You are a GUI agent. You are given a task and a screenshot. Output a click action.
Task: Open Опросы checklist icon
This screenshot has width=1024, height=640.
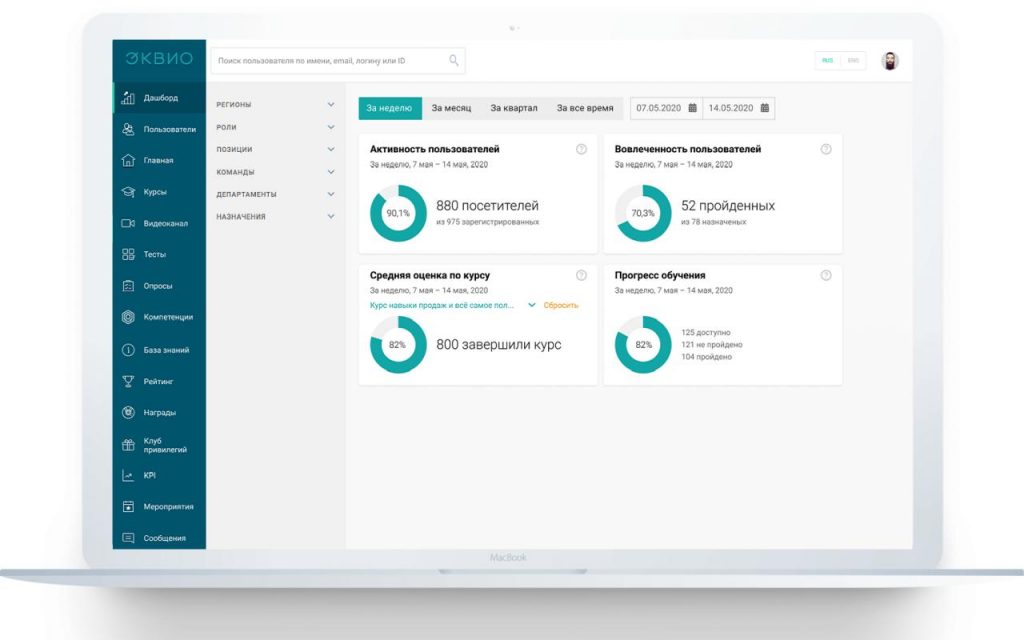pyautogui.click(x=128, y=286)
